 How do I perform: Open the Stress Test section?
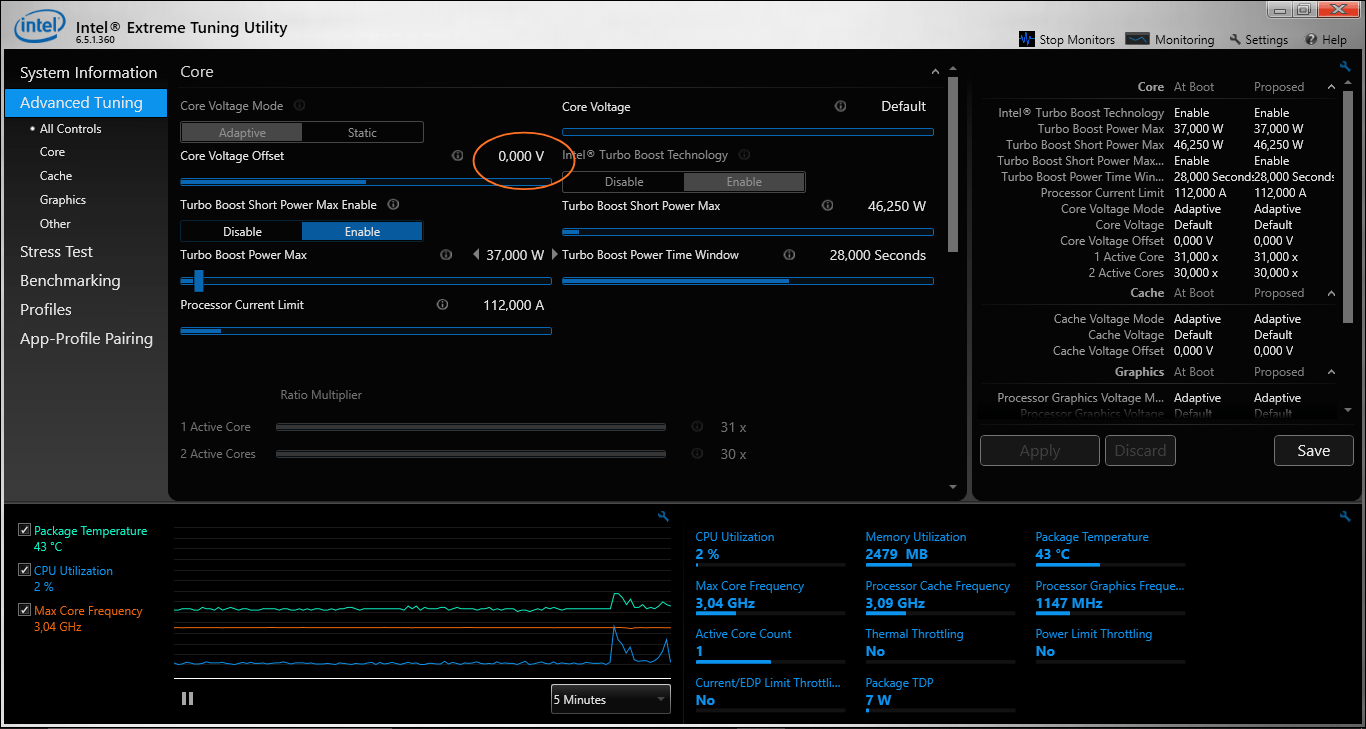56,252
